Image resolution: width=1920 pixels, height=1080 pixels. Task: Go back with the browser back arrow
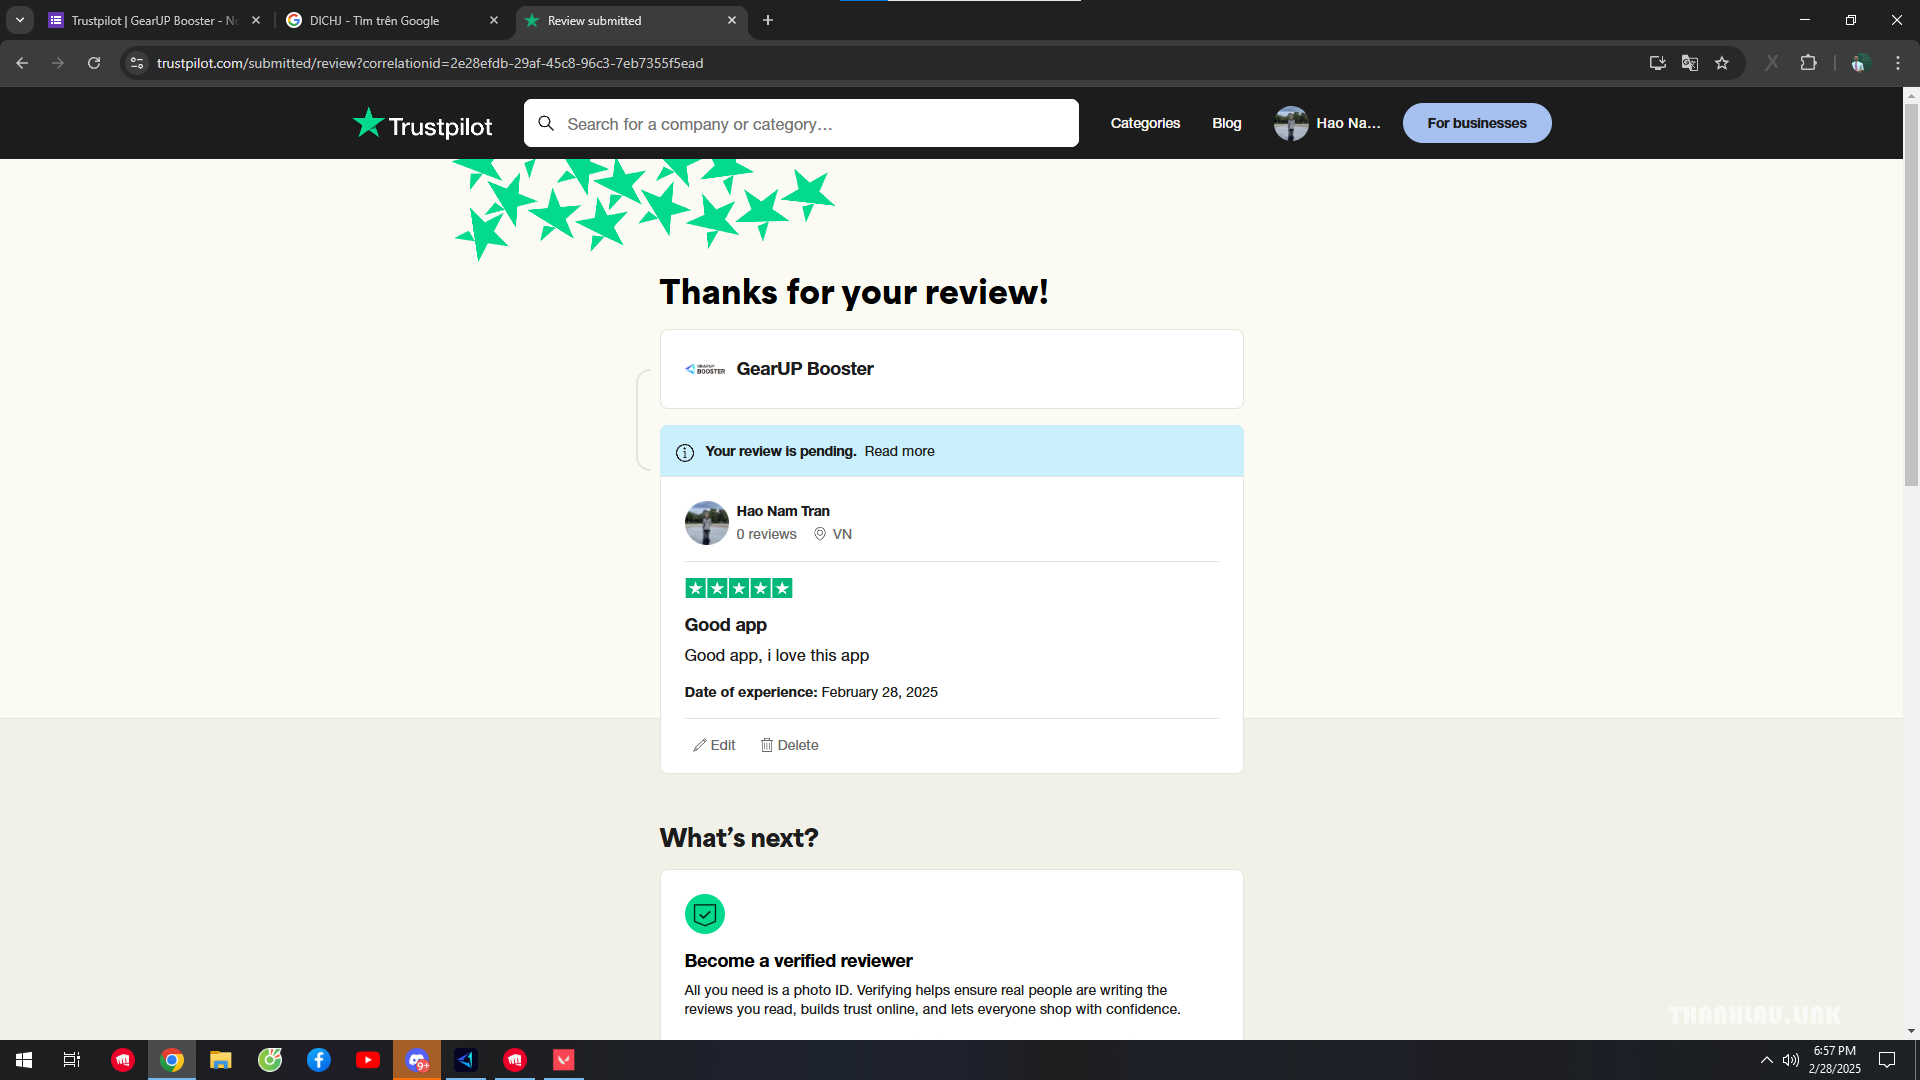point(22,63)
